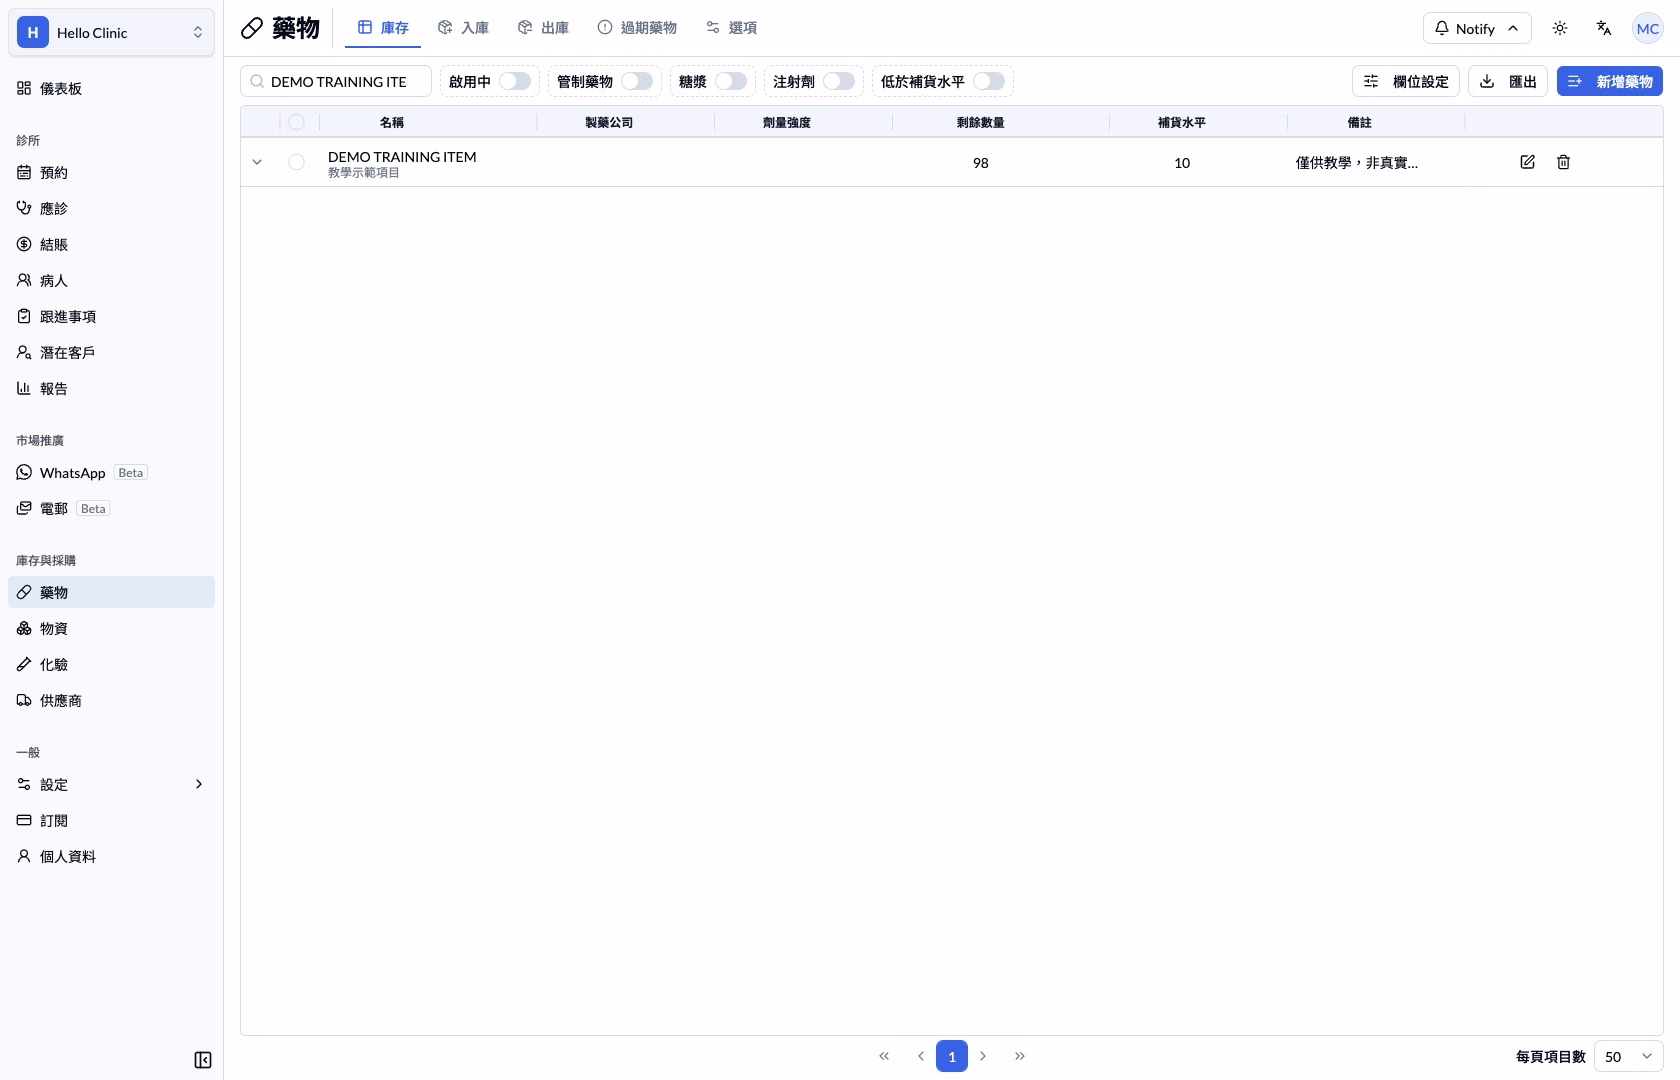Open the Hello Clinic switcher dropdown
This screenshot has height=1080, width=1680.
(111, 32)
